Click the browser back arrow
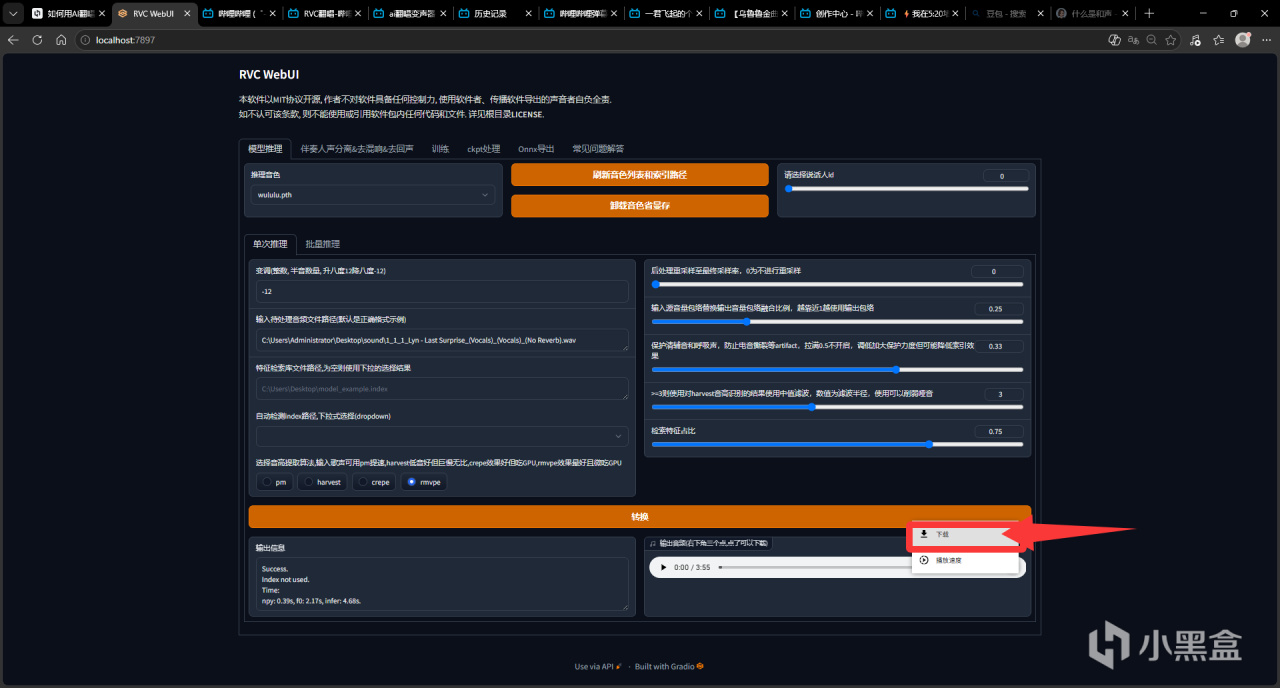Screen dimensions: 1280x688 (x=14, y=40)
